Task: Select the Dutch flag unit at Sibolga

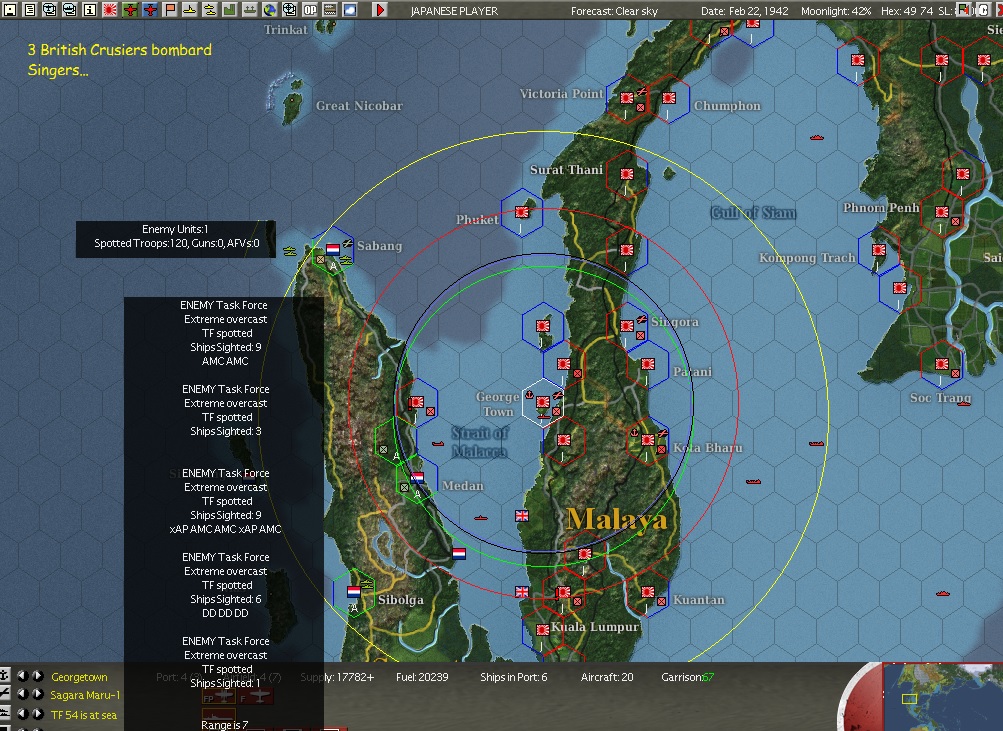Action: (354, 592)
